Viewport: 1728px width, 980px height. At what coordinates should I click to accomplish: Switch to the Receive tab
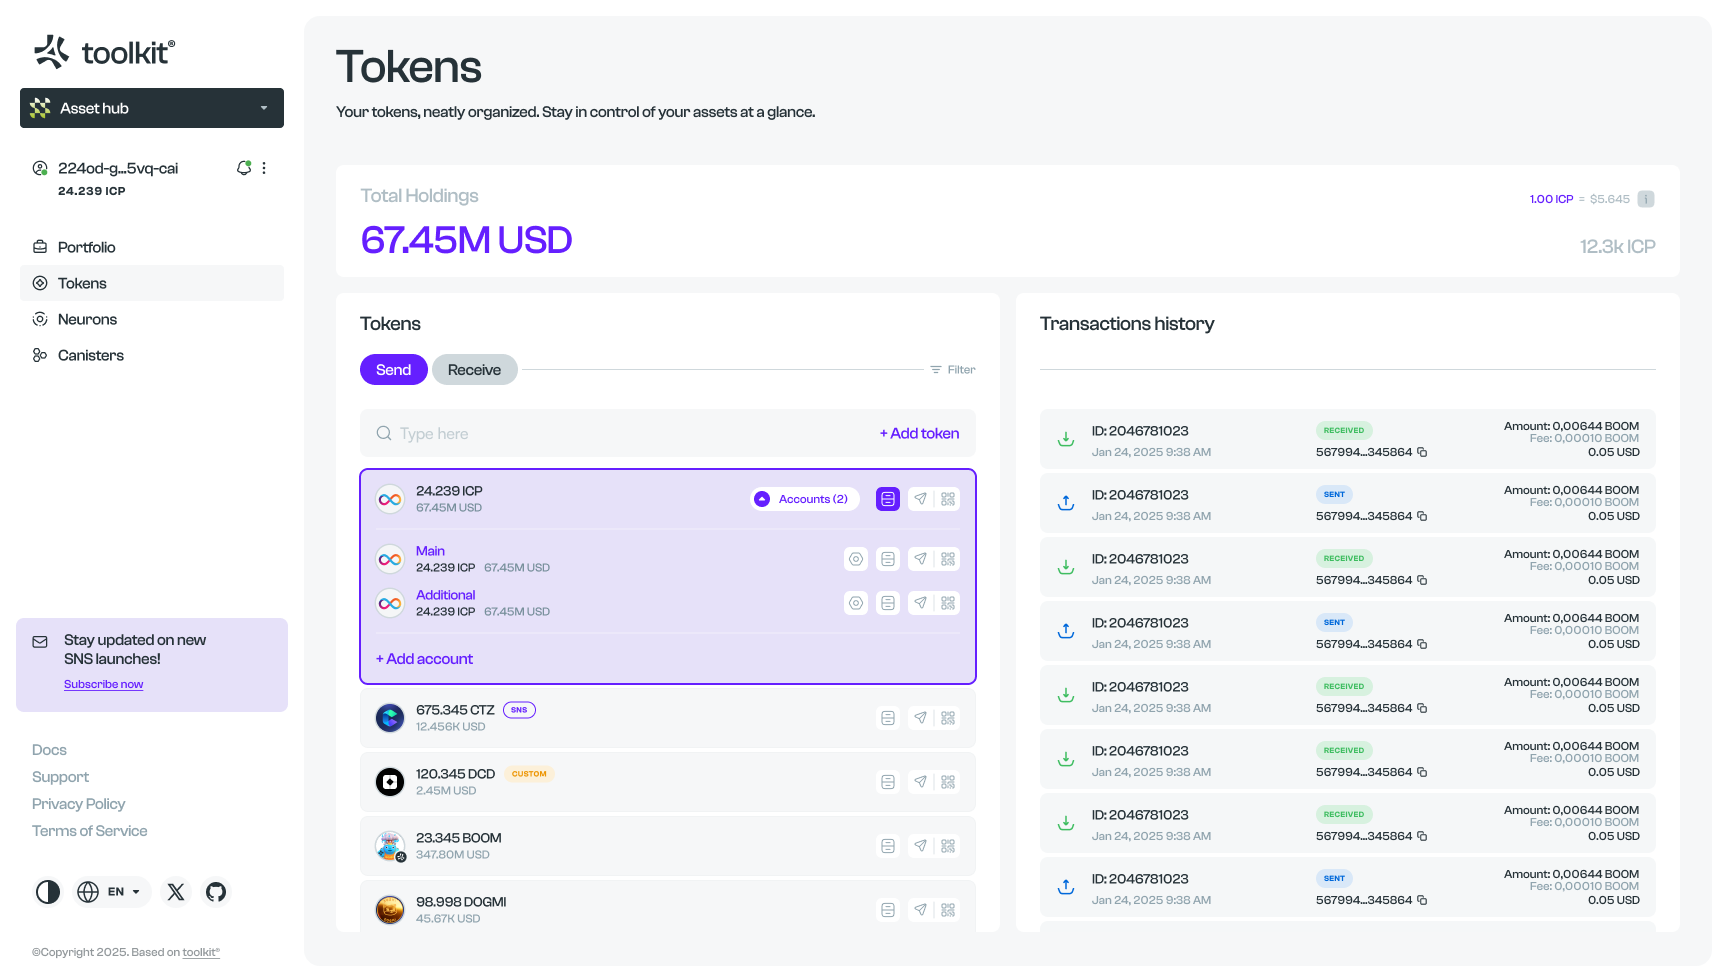pyautogui.click(x=475, y=370)
